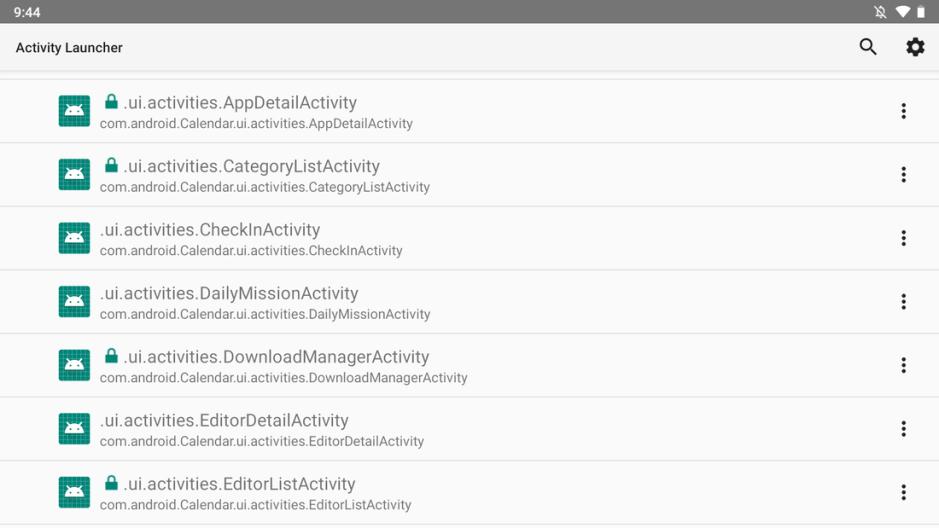Select the com.android.Calendar.ui.activities.DownloadManagerActivity path
The height and width of the screenshot is (528, 939).
(284, 377)
